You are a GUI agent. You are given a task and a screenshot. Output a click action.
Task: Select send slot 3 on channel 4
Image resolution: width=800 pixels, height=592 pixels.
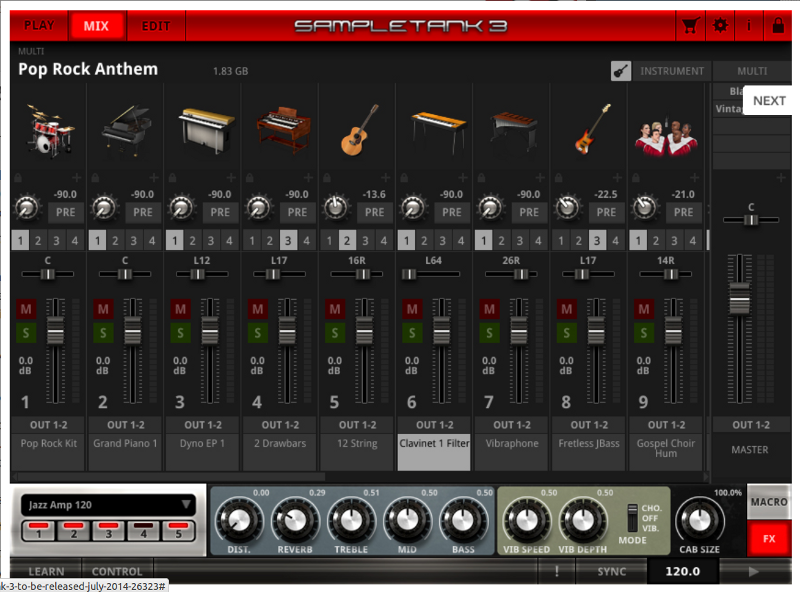coord(288,240)
